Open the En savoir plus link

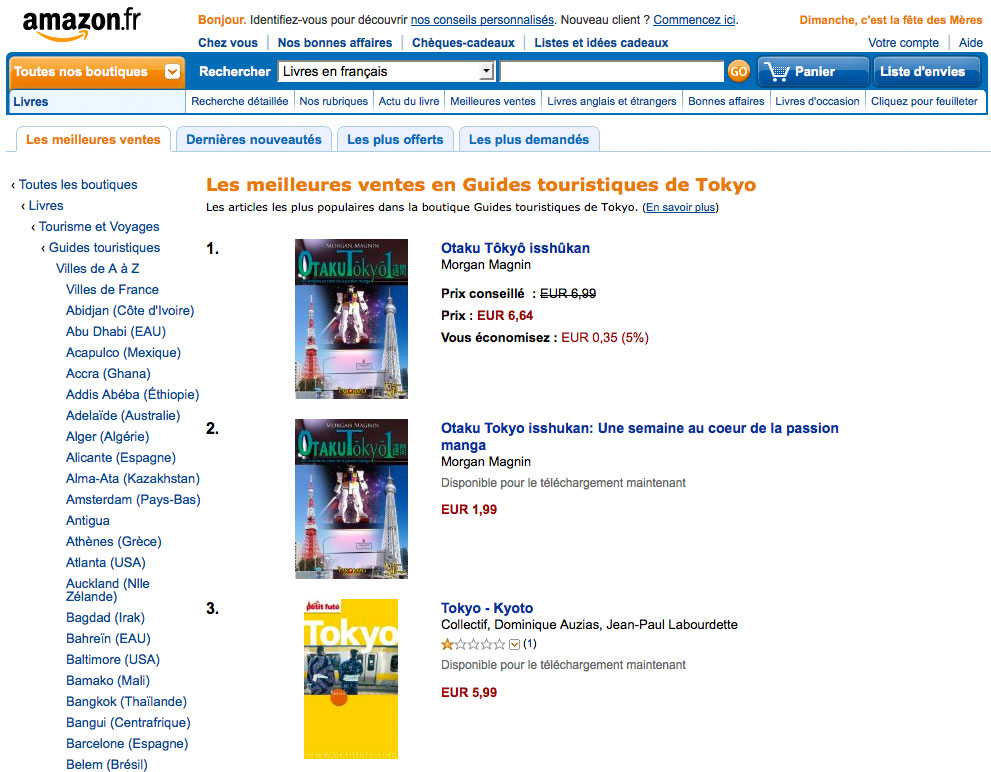pos(681,207)
